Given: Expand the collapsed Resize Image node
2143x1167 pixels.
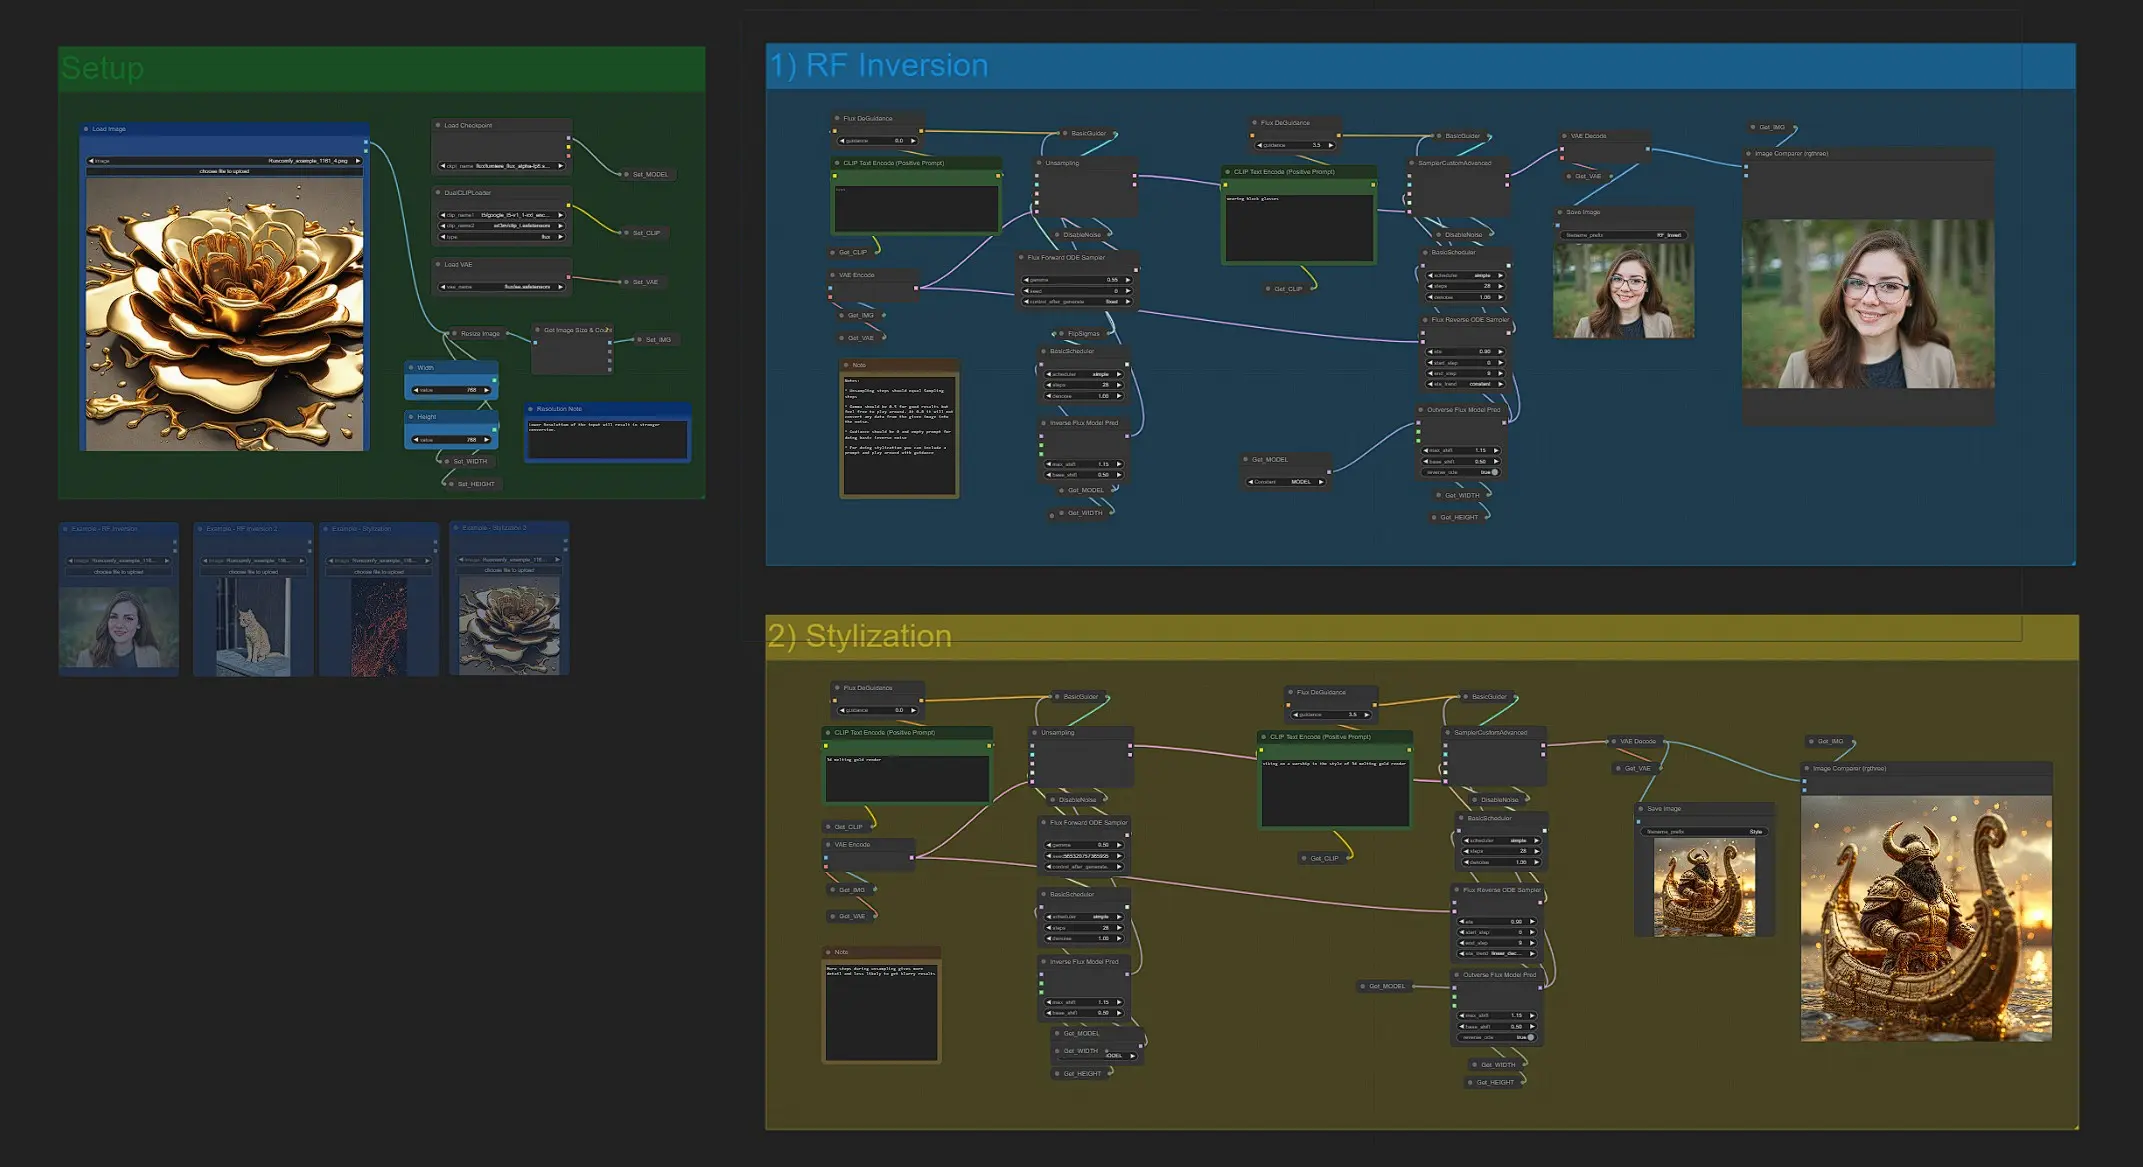Looking at the screenshot, I should (455, 333).
